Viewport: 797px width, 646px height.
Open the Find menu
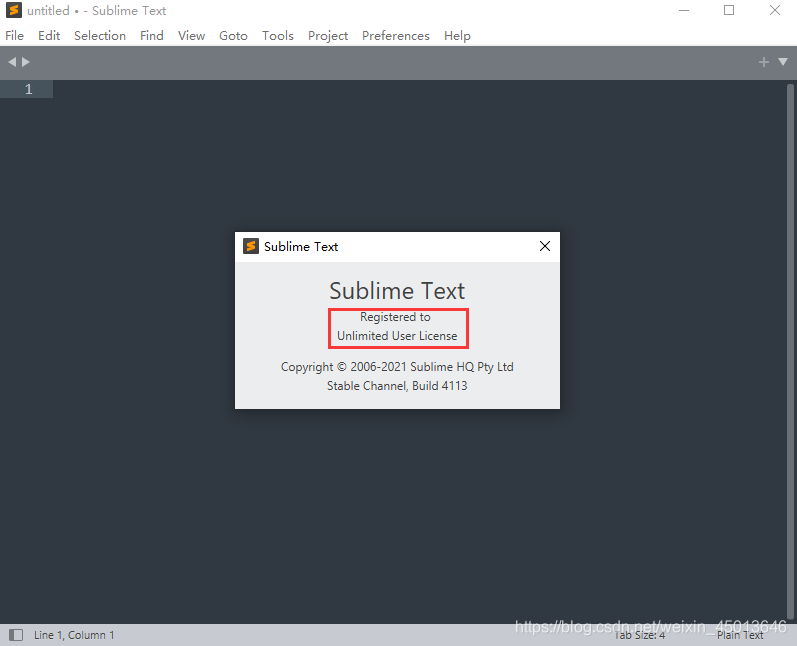(x=151, y=36)
